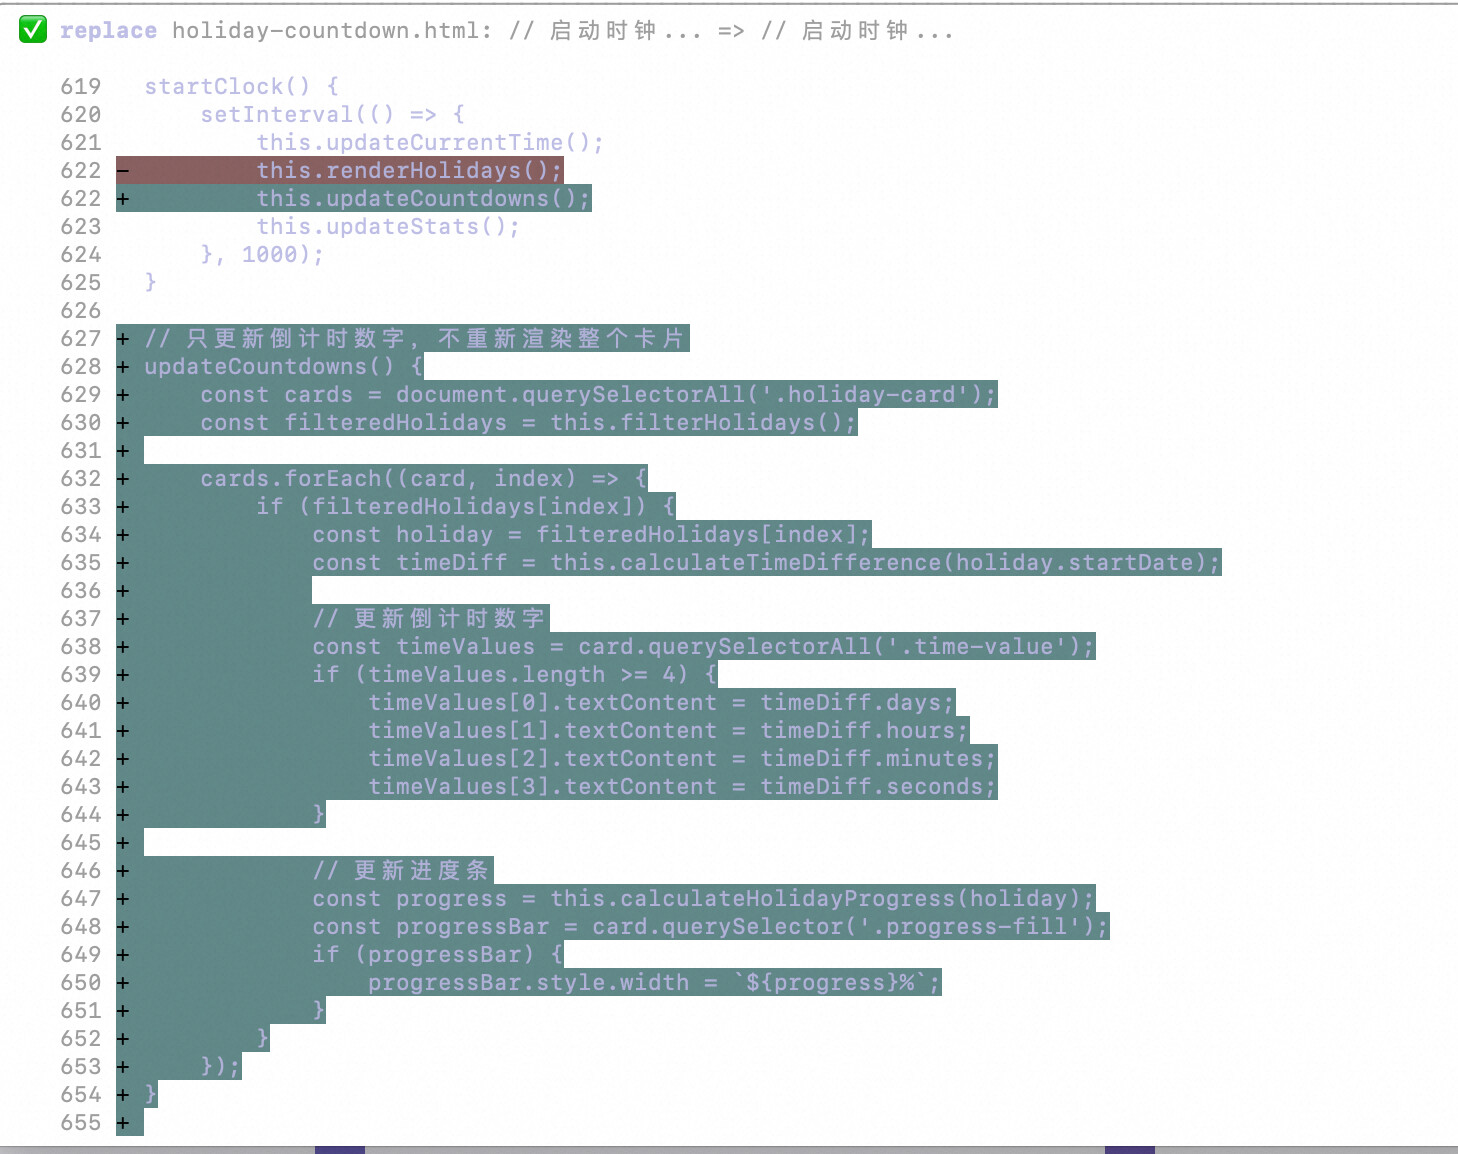The height and width of the screenshot is (1154, 1458).
Task: Click the plus marker on line 628
Action: [x=123, y=367]
